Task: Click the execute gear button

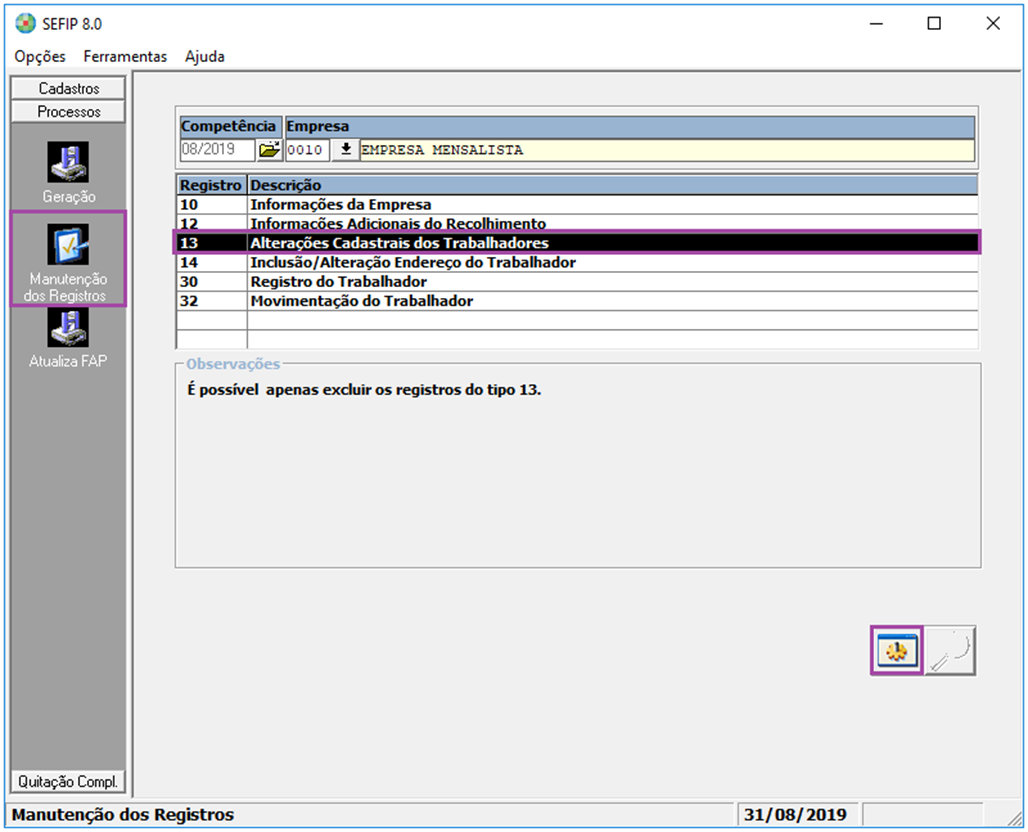Action: click(x=896, y=650)
